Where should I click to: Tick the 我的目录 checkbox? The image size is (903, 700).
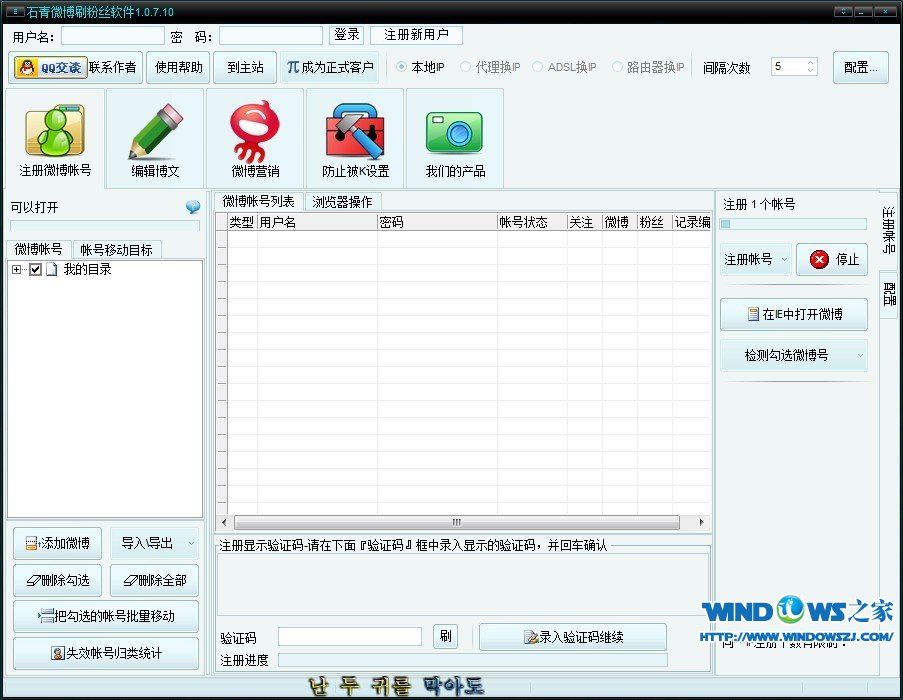click(x=35, y=270)
